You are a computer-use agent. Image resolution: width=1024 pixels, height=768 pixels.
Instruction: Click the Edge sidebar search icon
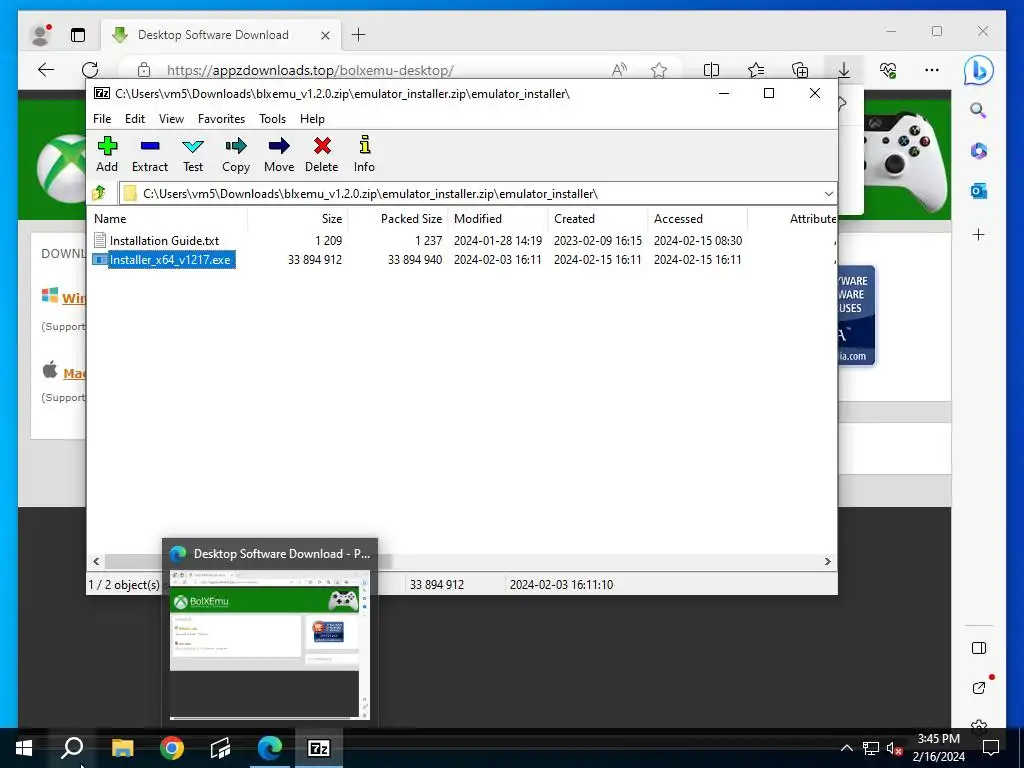tap(978, 110)
